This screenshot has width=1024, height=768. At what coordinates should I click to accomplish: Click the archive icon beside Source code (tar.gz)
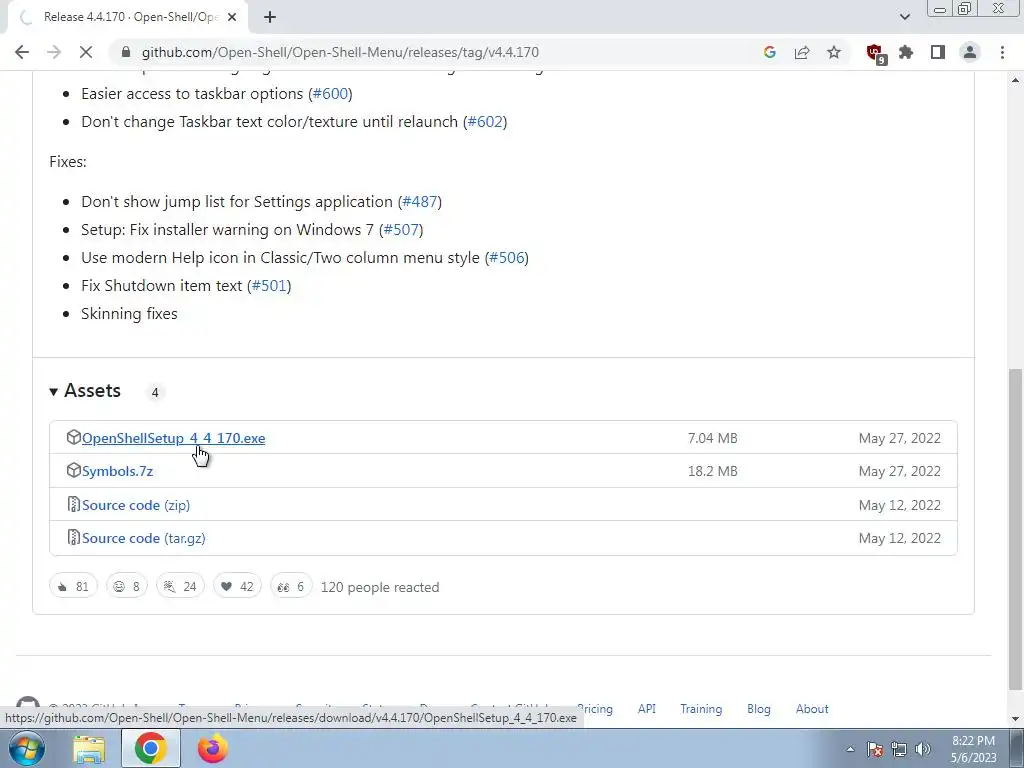tap(74, 538)
